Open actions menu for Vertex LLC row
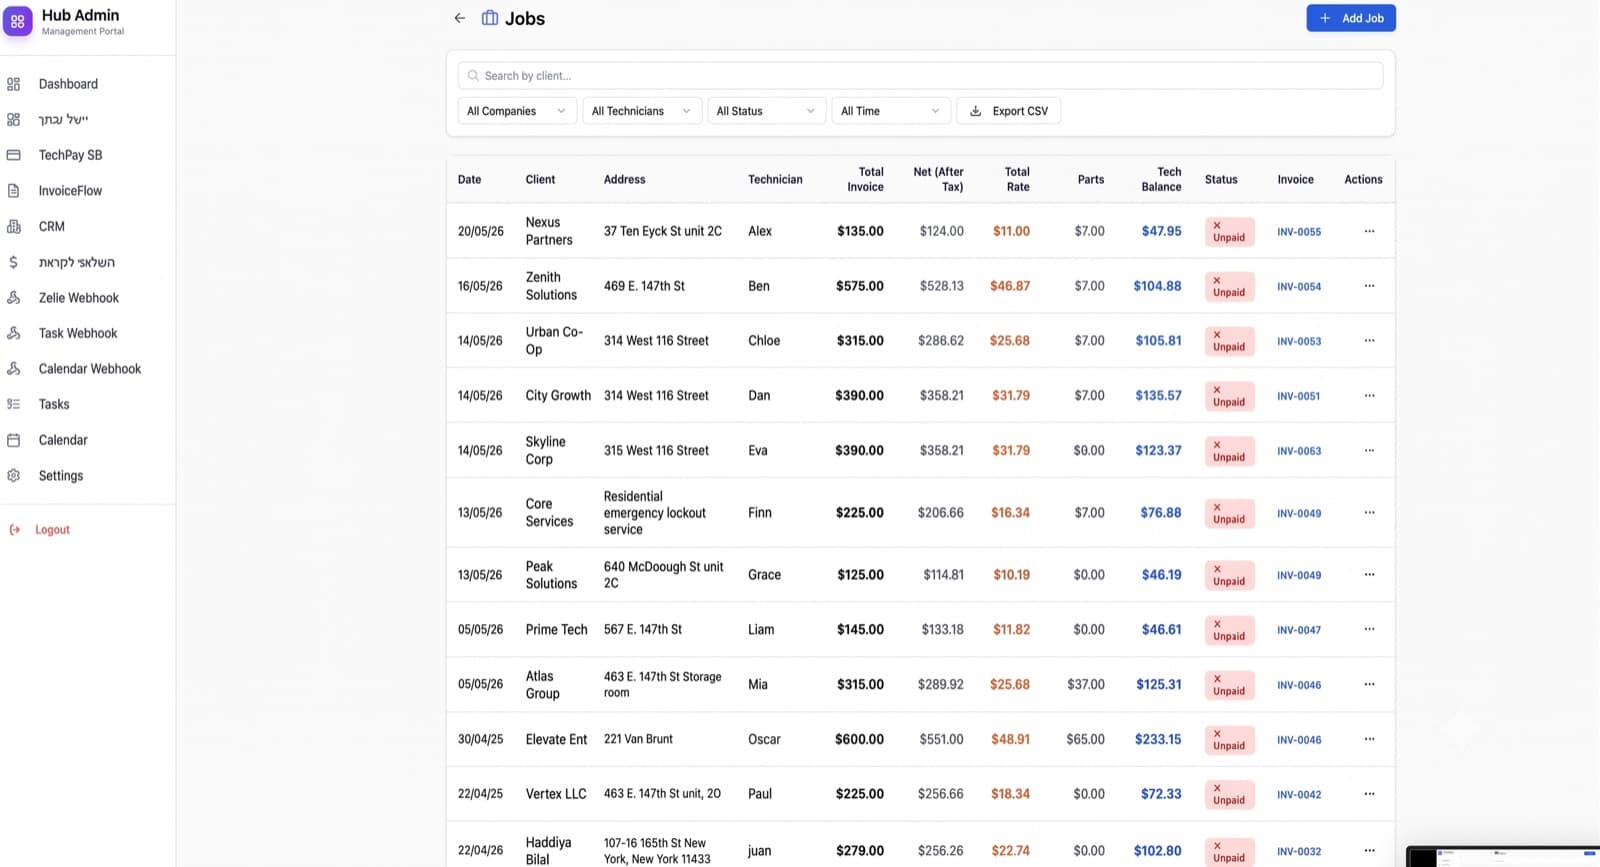1600x867 pixels. tap(1369, 794)
